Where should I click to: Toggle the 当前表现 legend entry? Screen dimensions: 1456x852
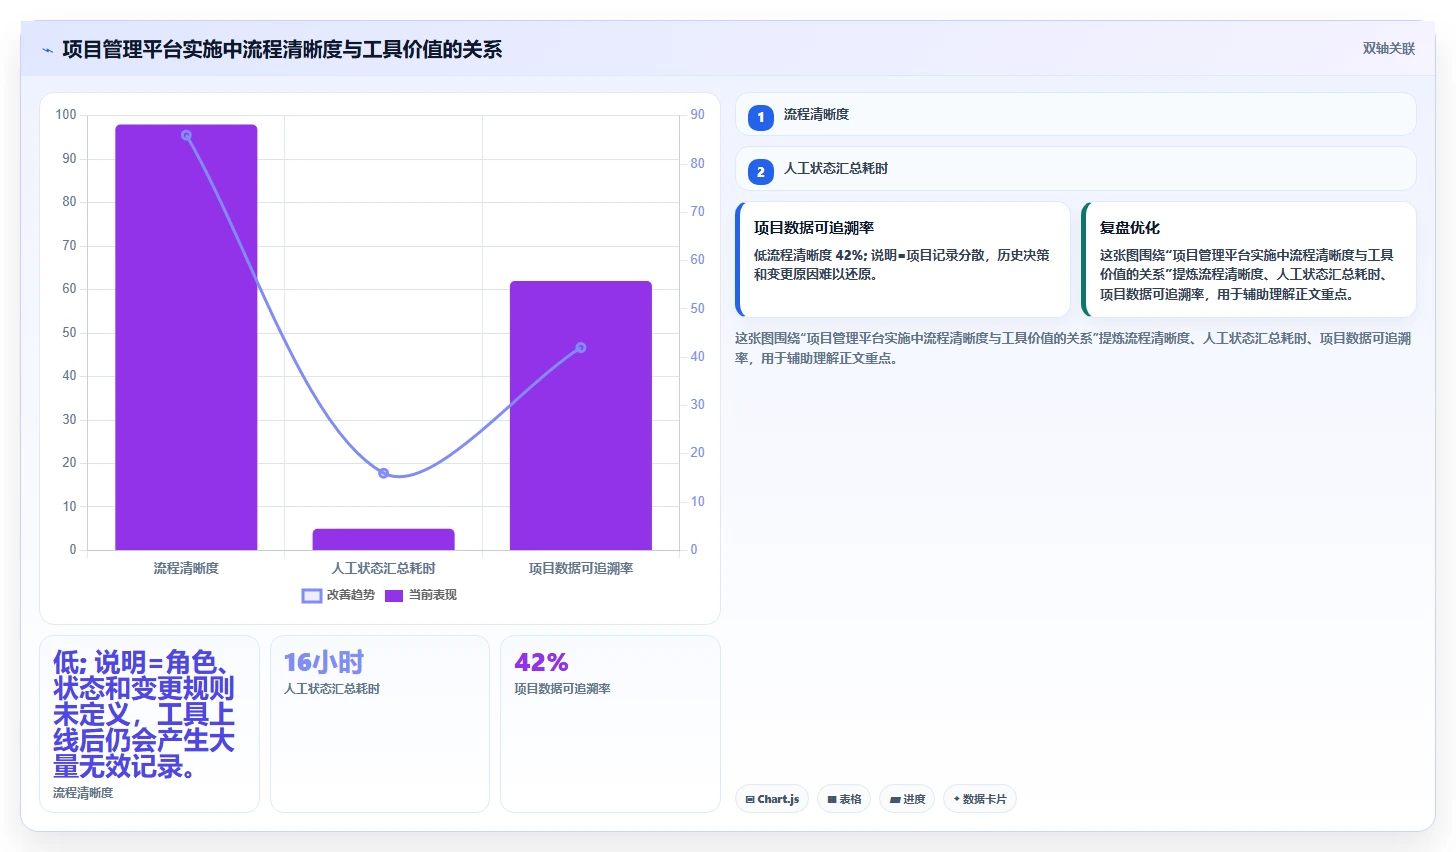[421, 595]
